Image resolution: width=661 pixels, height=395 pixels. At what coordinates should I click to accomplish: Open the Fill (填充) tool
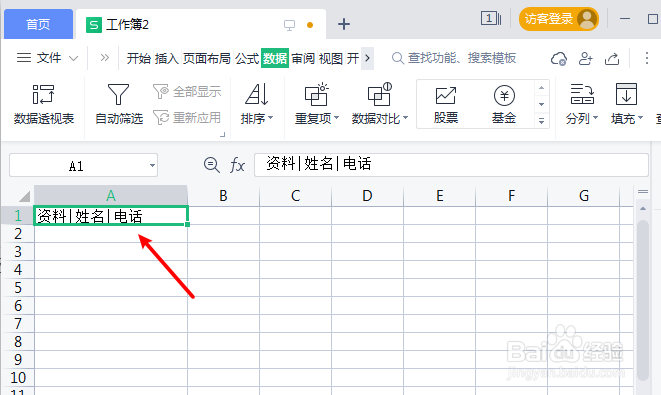(x=627, y=104)
